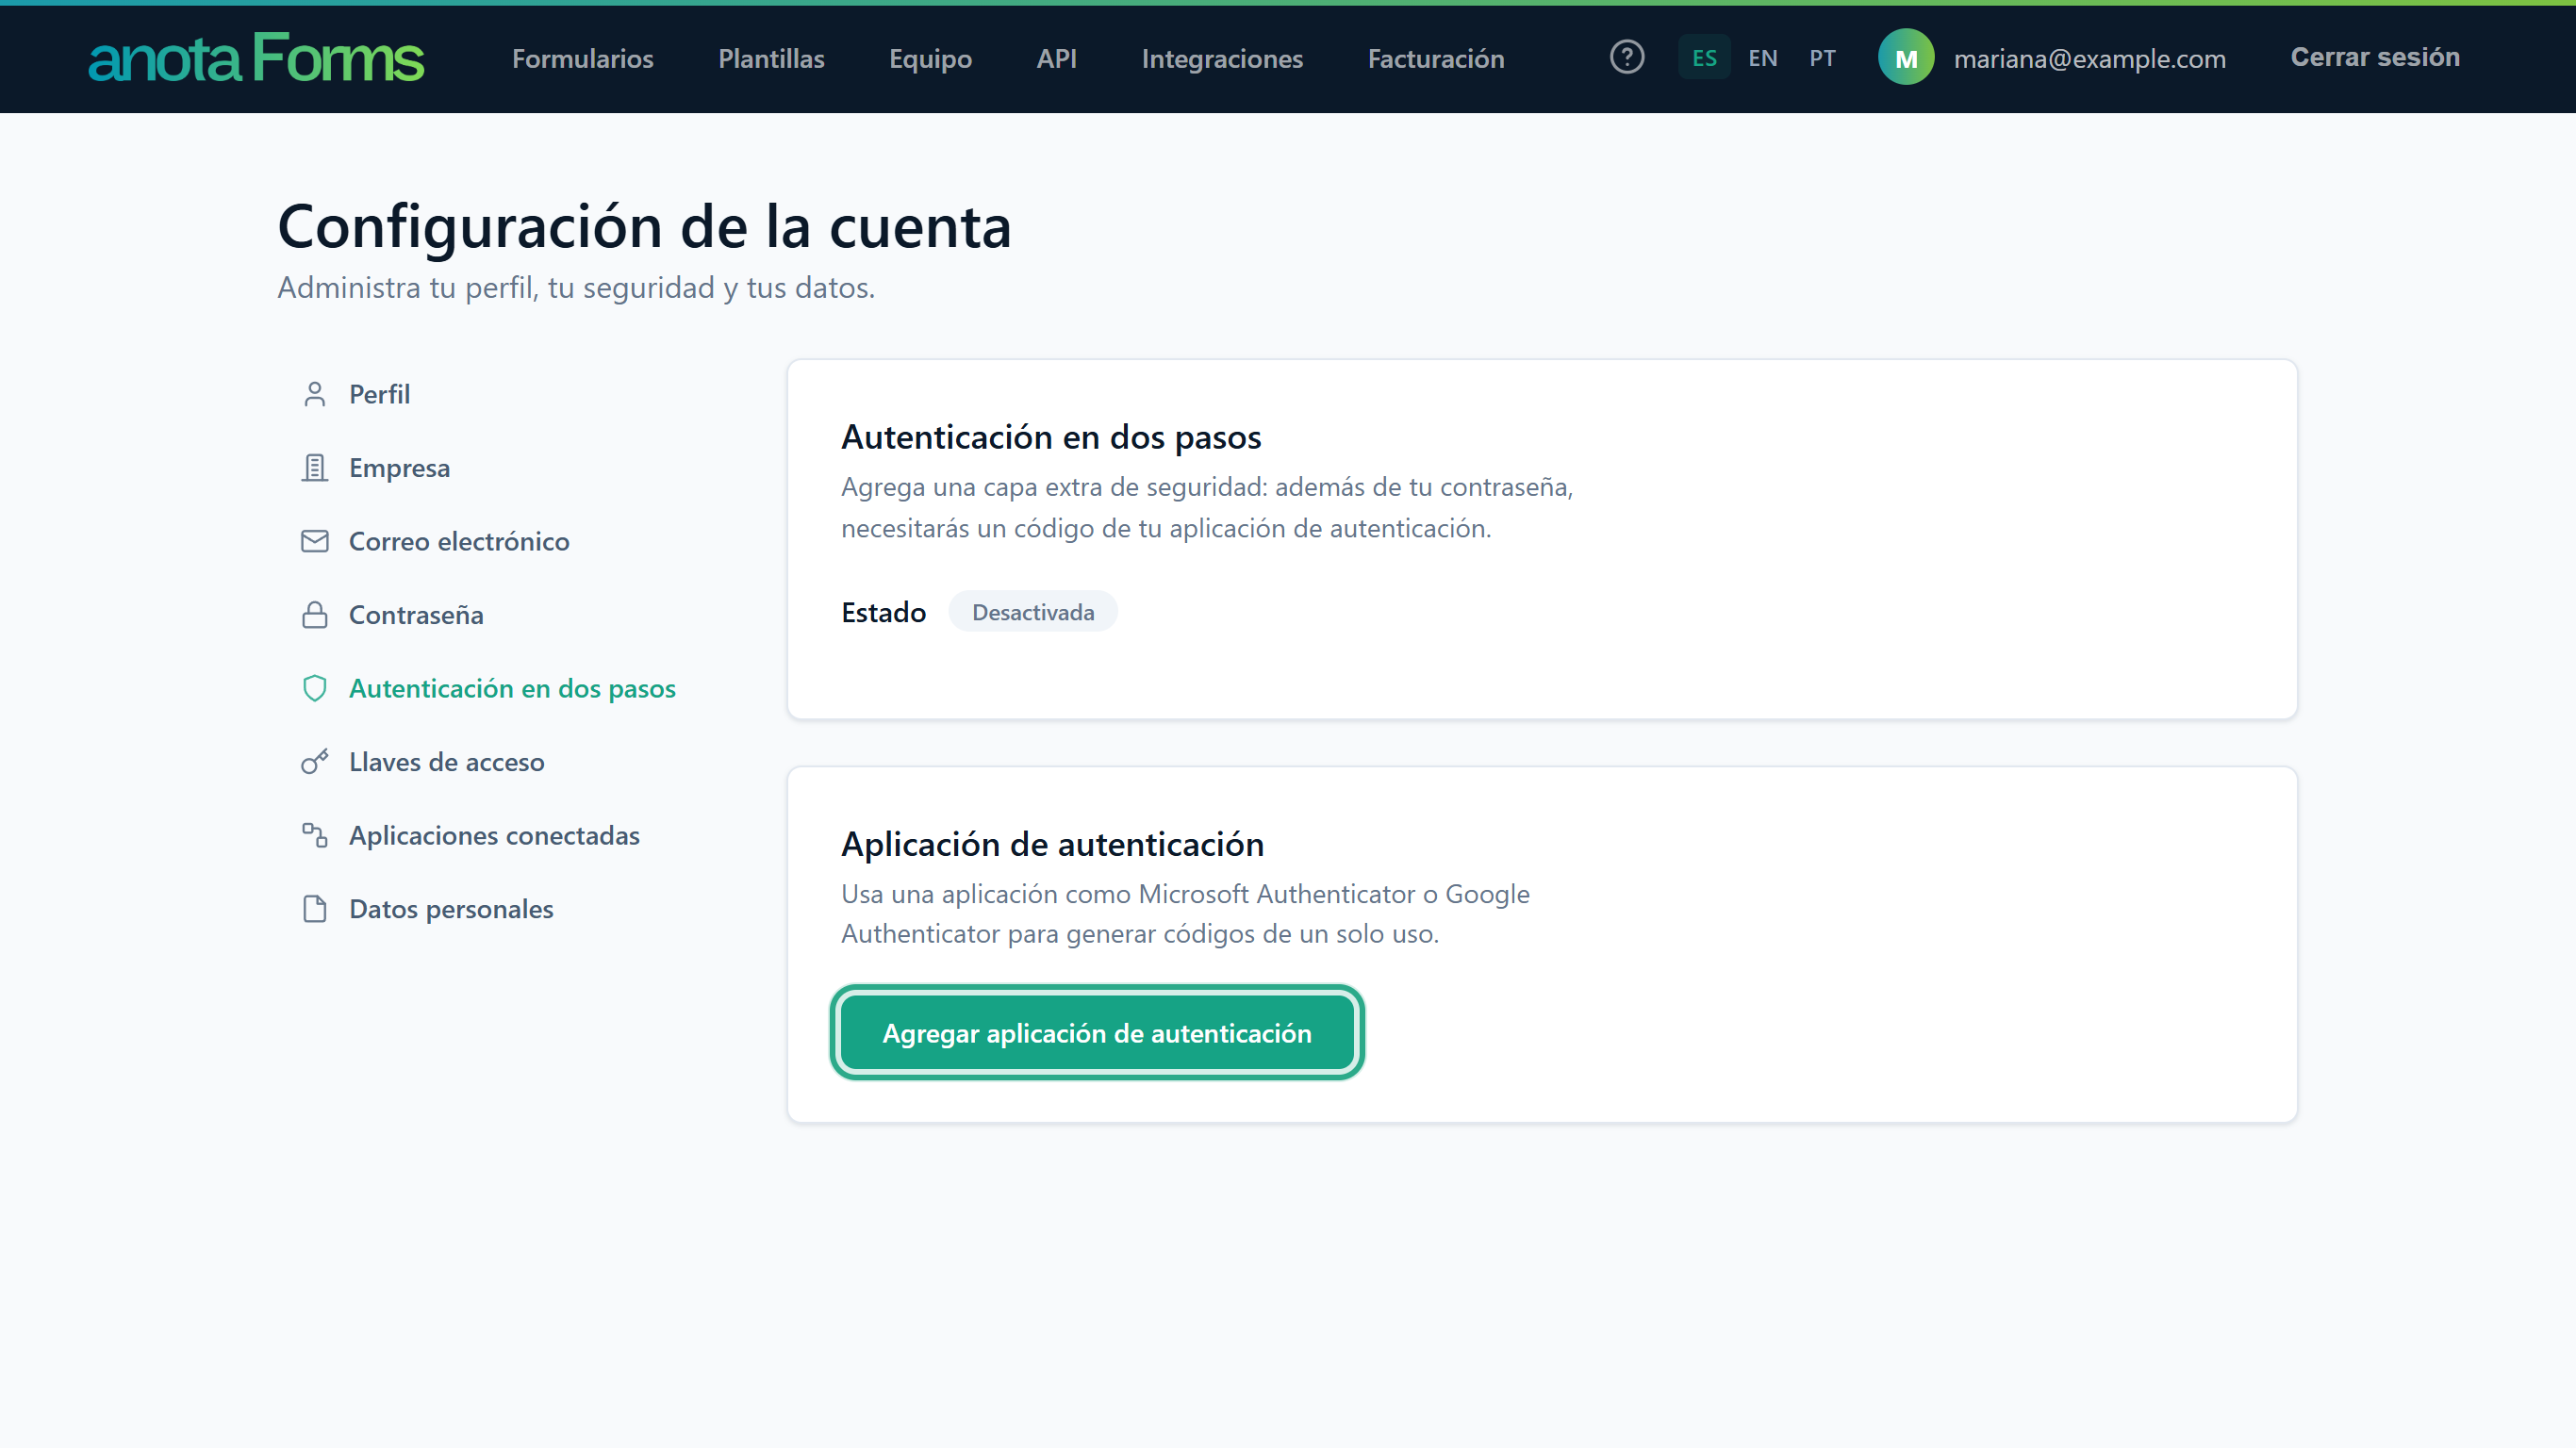
Task: Click the document icon beside Datos personales
Action: click(x=315, y=909)
